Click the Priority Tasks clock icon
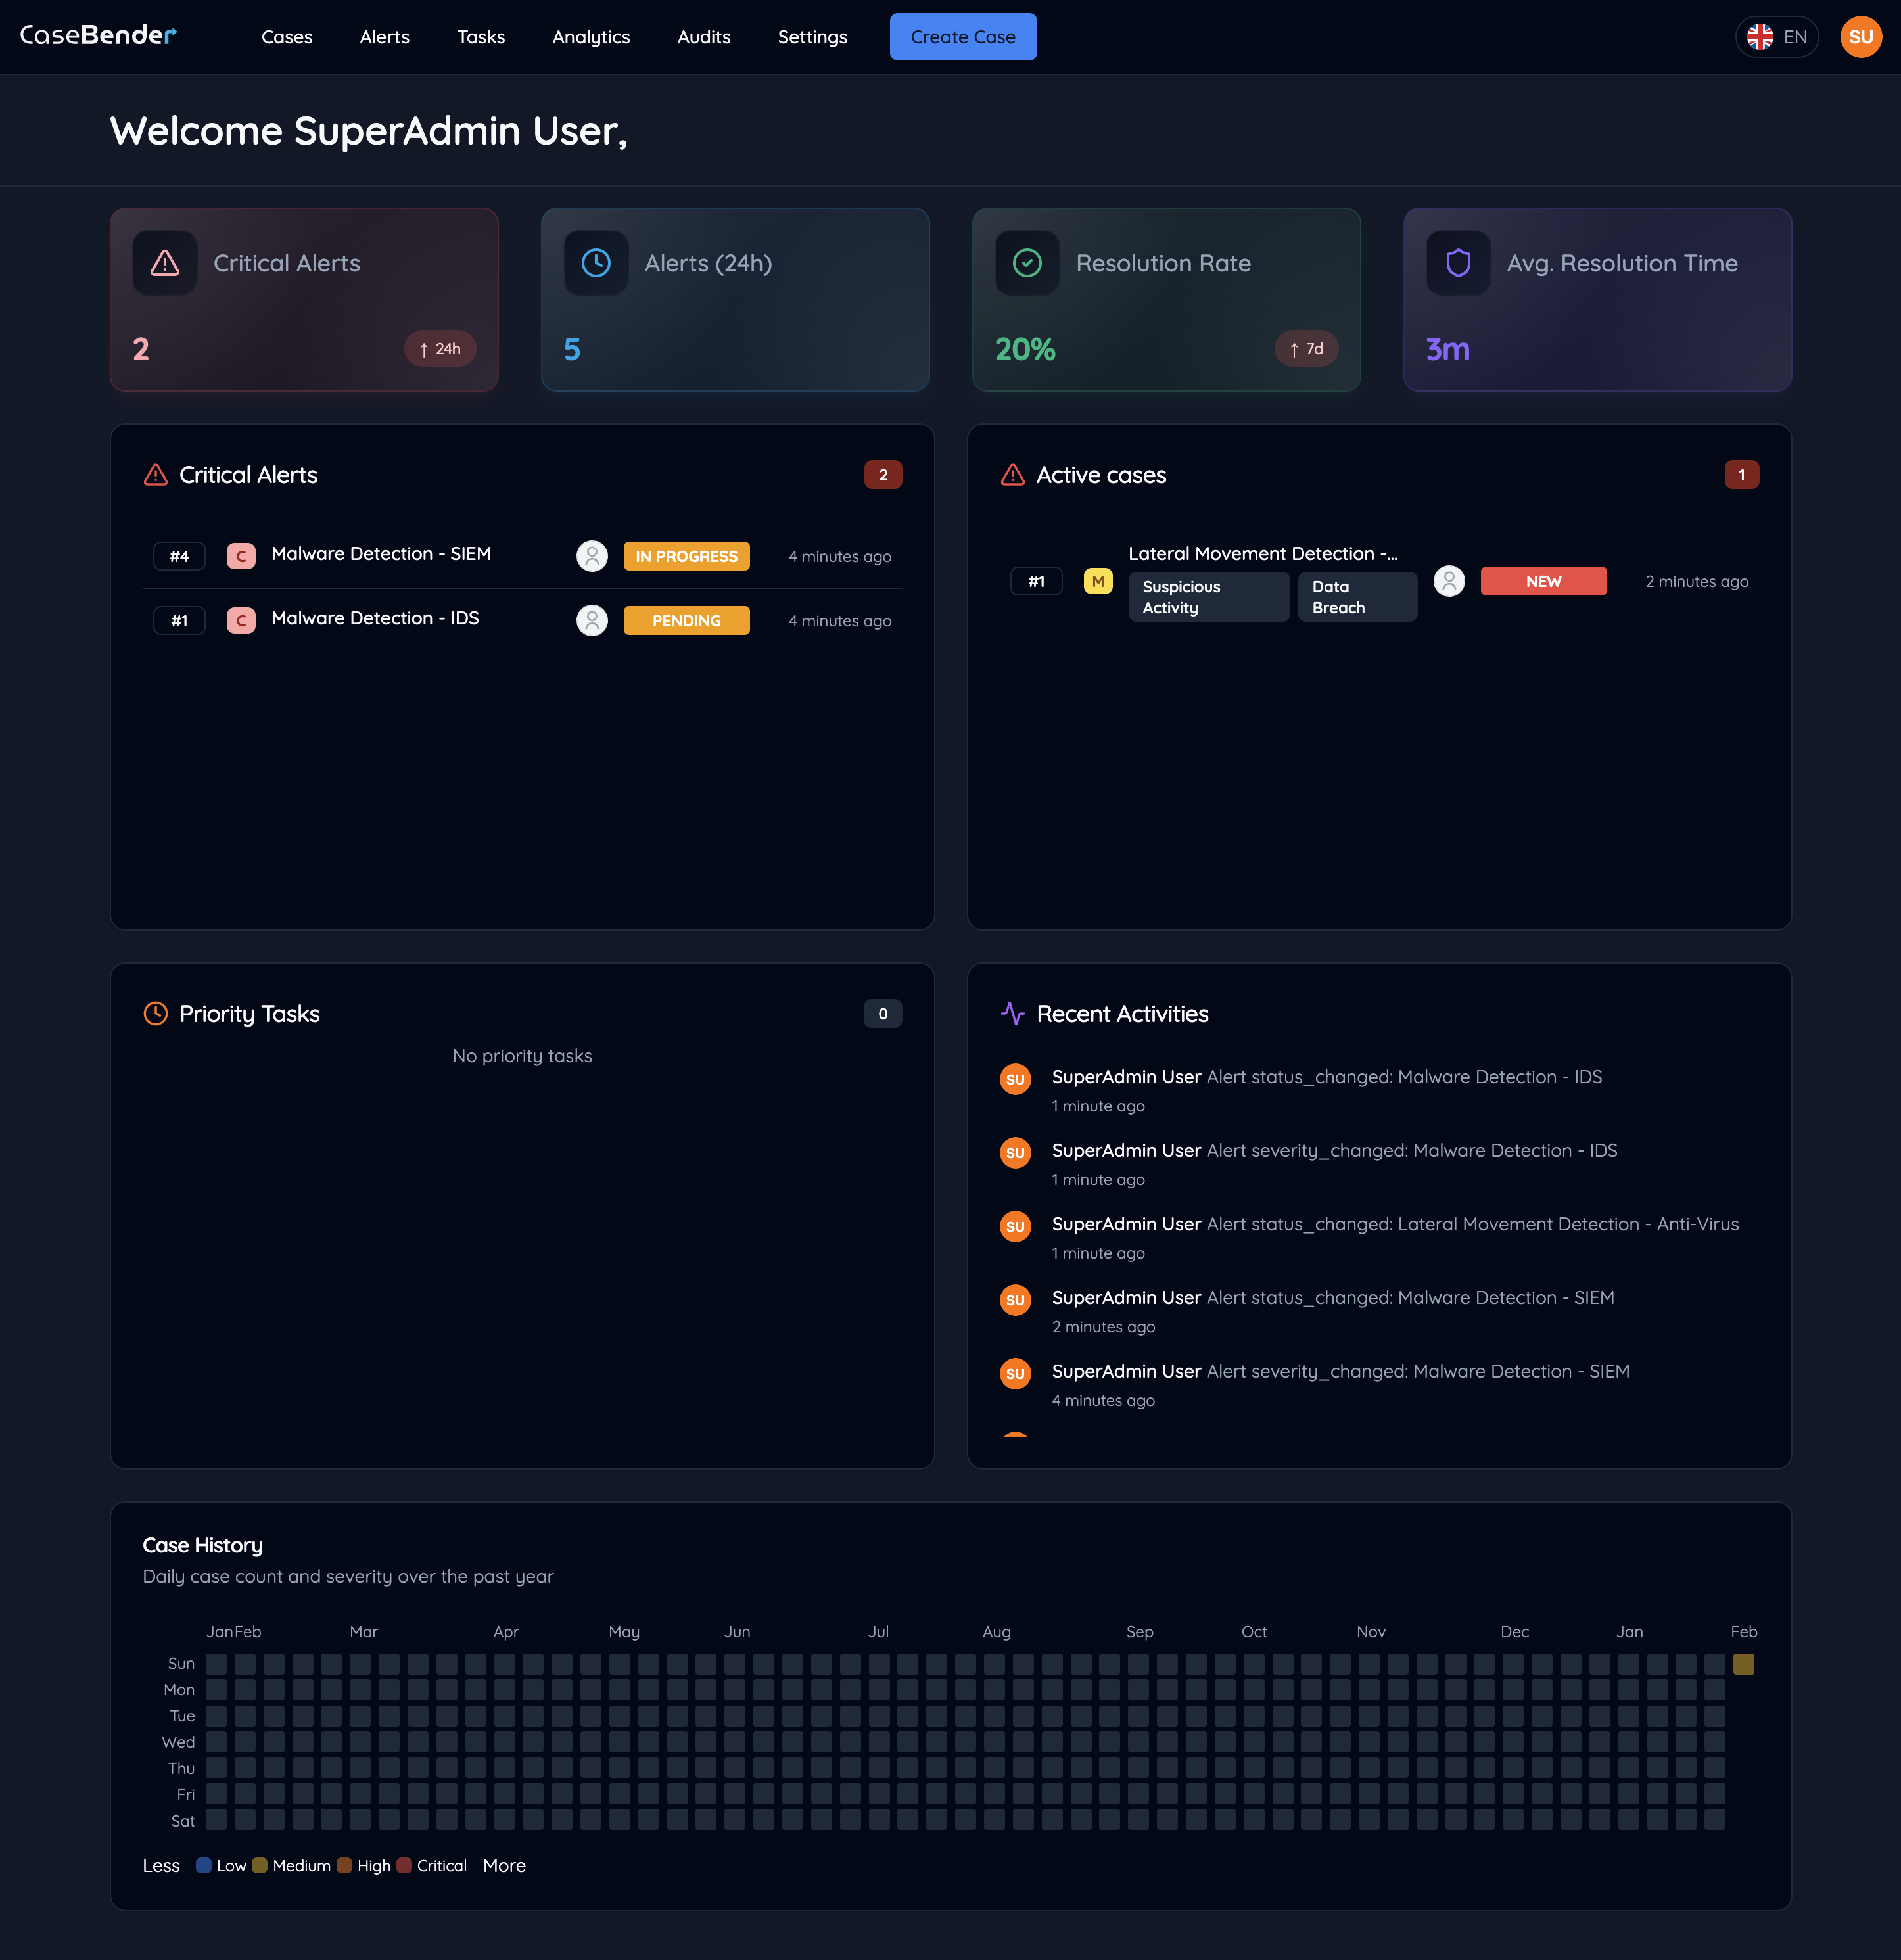The image size is (1901, 1960). coord(156,1014)
